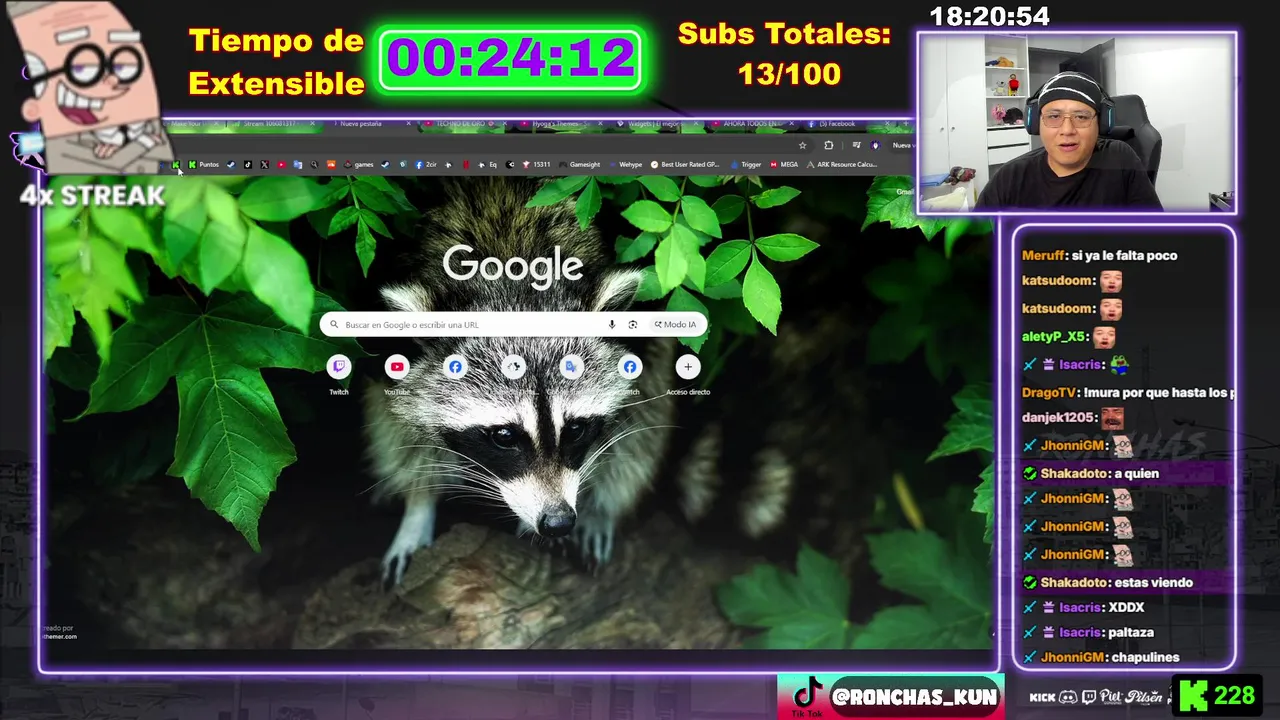
Task: Click the YouTube bookmark icon in bookmarks bar
Action: 281,165
